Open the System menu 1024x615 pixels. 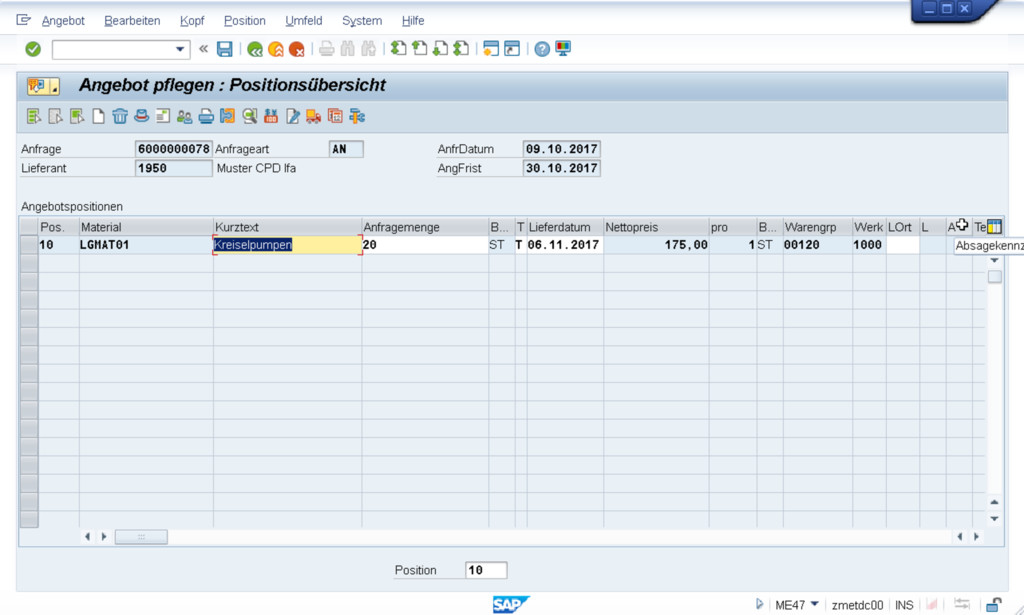tap(362, 21)
